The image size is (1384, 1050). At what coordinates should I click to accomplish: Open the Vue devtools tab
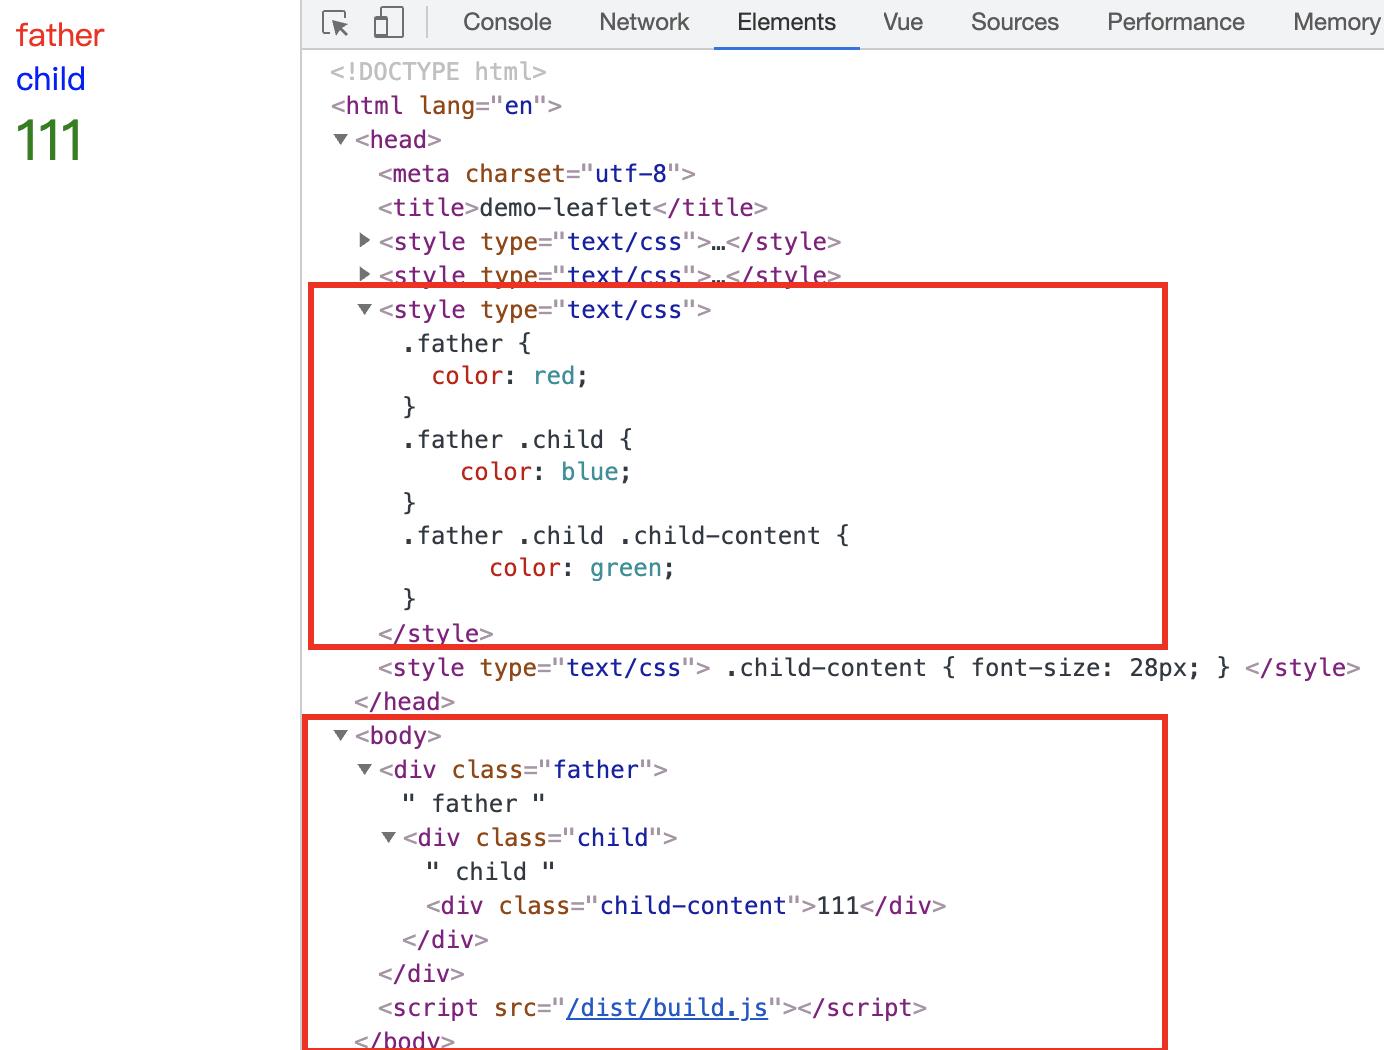(x=903, y=22)
